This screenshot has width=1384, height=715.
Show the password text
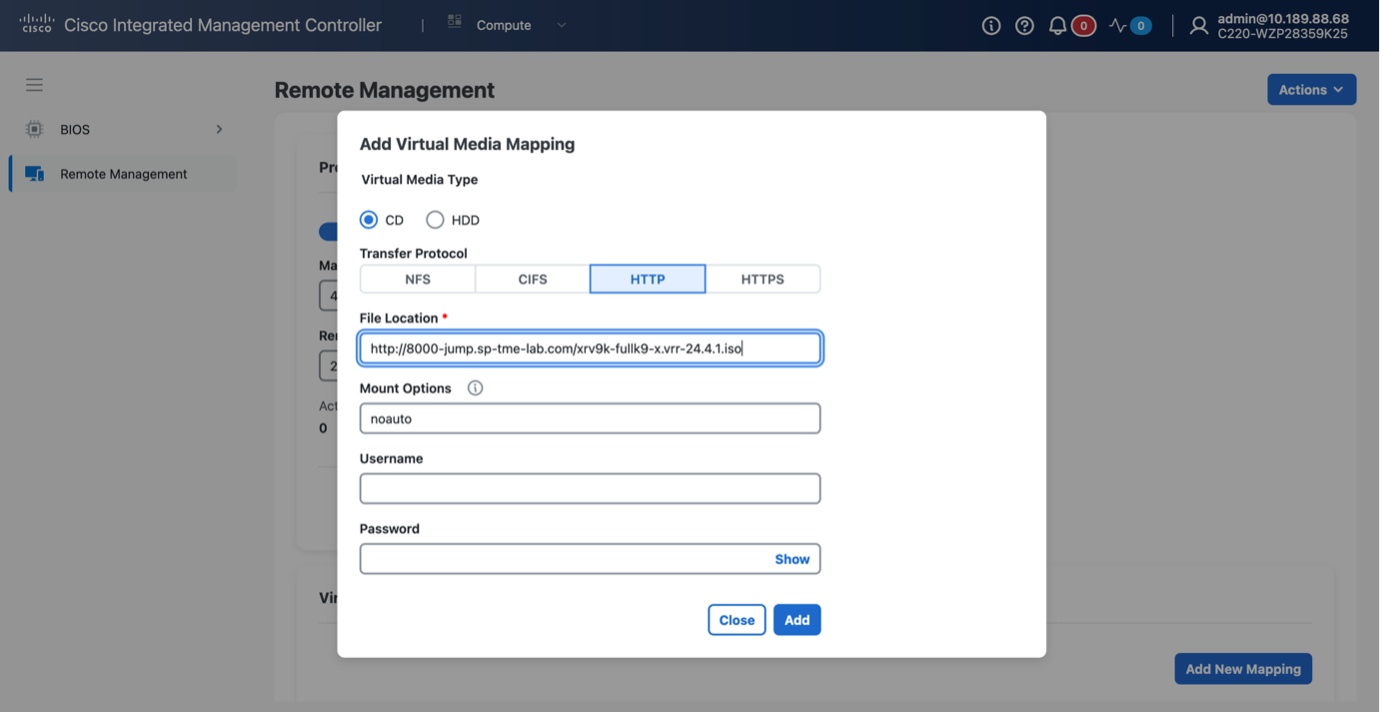coord(792,559)
